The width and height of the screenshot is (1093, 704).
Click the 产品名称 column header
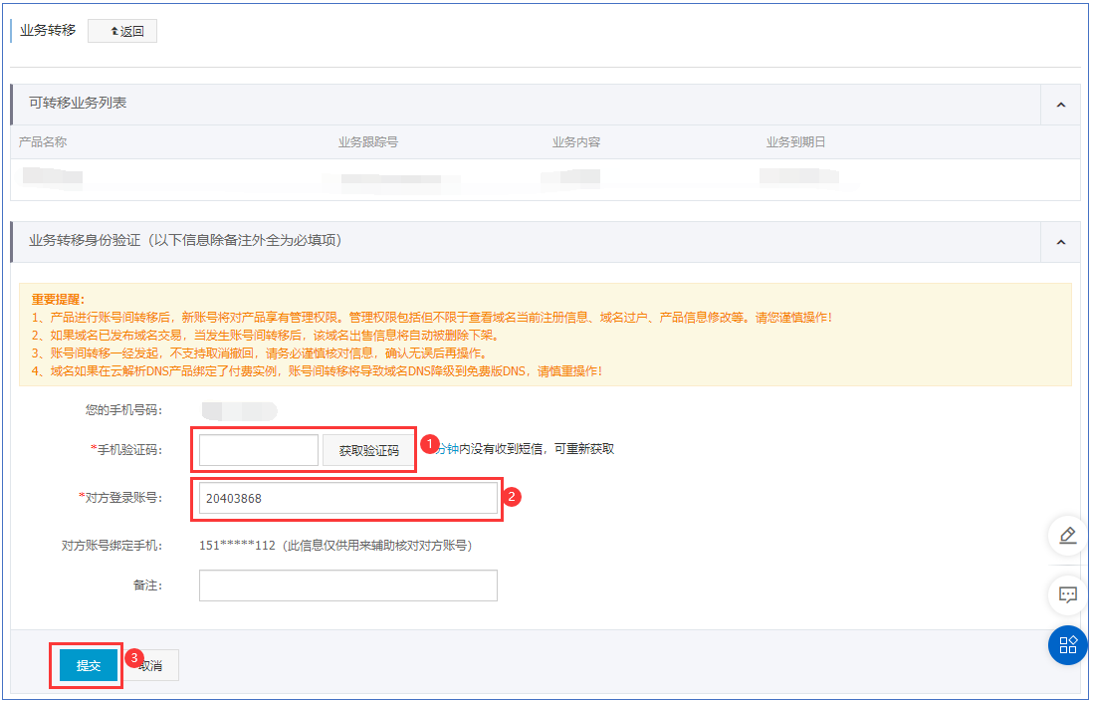pyautogui.click(x=43, y=142)
